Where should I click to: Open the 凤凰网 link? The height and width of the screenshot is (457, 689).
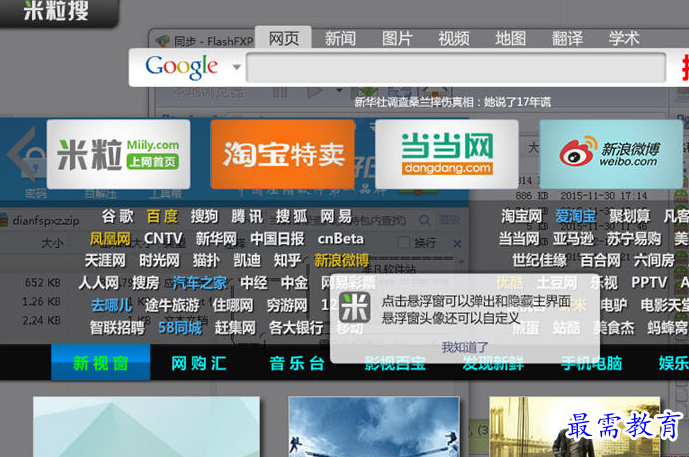coord(110,239)
